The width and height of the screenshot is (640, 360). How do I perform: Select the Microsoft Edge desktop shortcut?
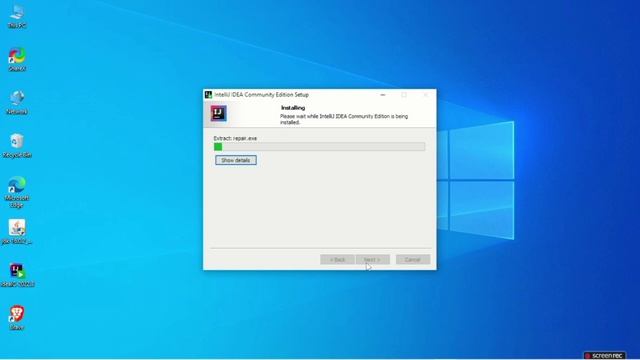[x=17, y=192]
